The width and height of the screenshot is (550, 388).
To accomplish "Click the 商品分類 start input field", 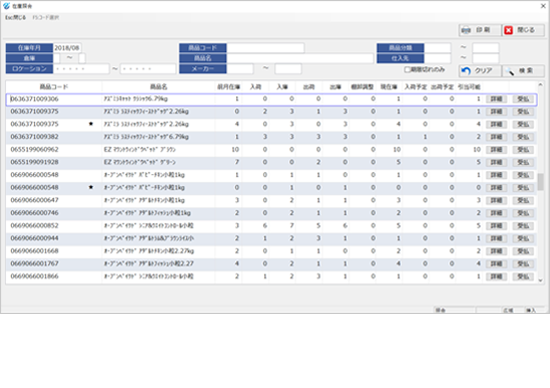I will [x=437, y=48].
